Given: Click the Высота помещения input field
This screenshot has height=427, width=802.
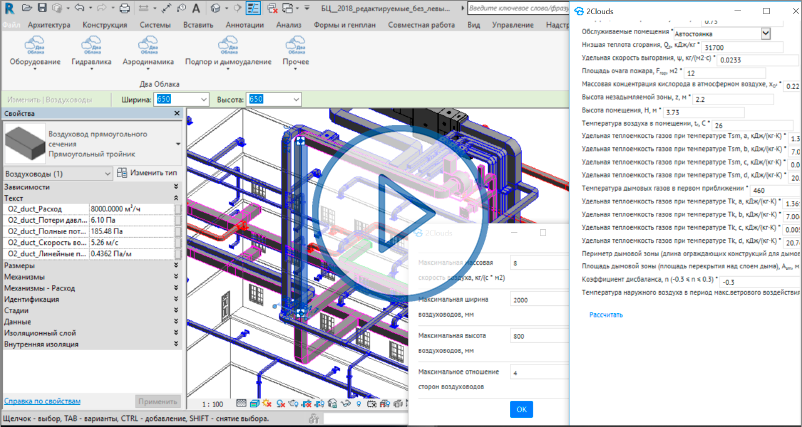Looking at the screenshot, I should [x=703, y=113].
